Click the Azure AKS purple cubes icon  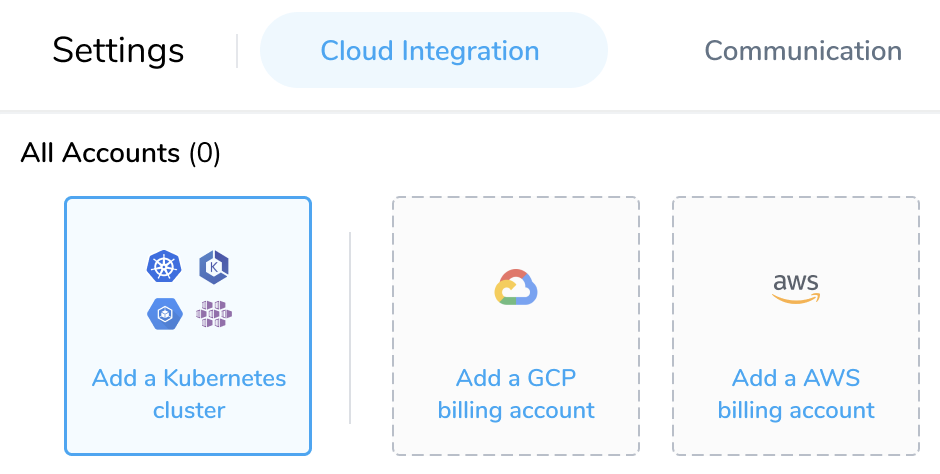pyautogui.click(x=214, y=314)
